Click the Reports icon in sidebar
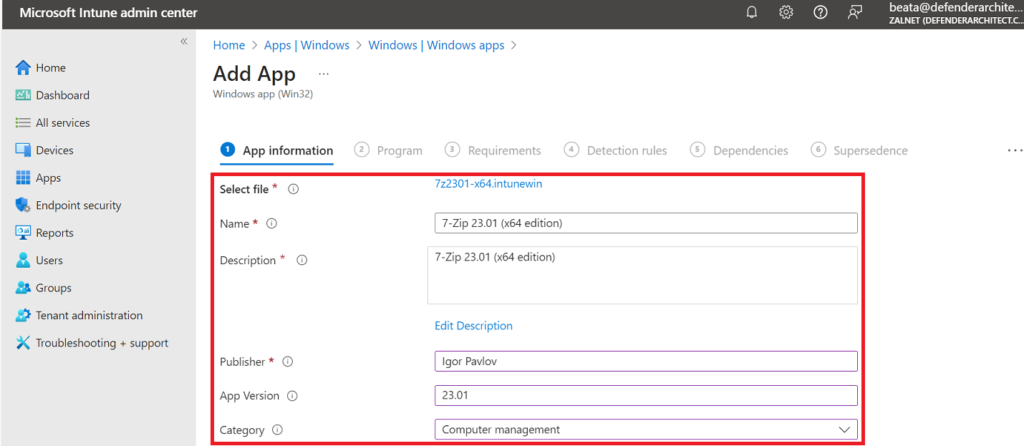This screenshot has width=1024, height=446. point(24,232)
